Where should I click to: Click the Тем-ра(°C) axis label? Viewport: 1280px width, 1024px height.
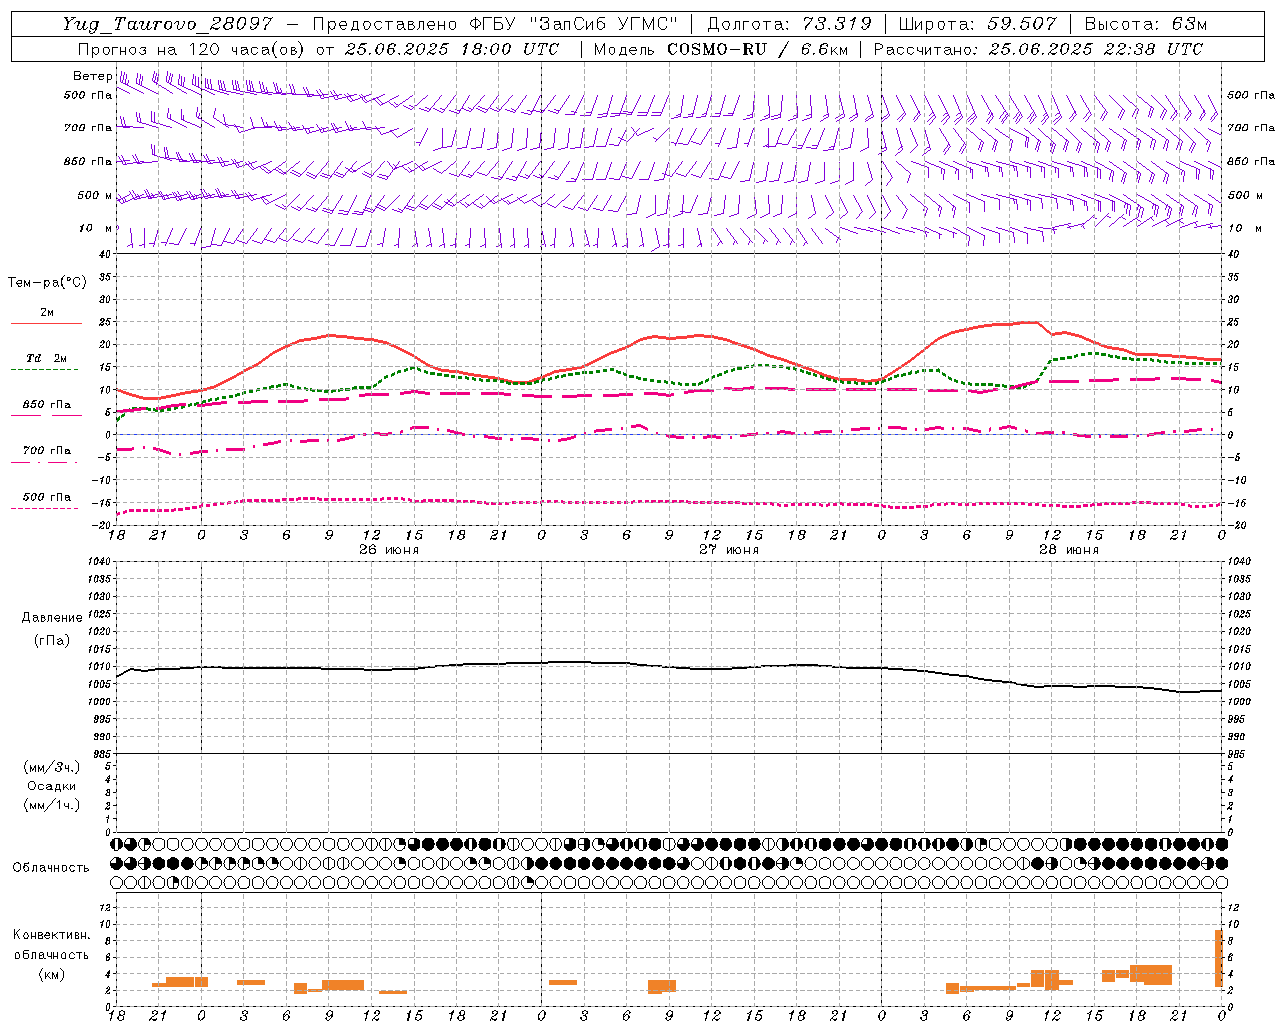[47, 283]
